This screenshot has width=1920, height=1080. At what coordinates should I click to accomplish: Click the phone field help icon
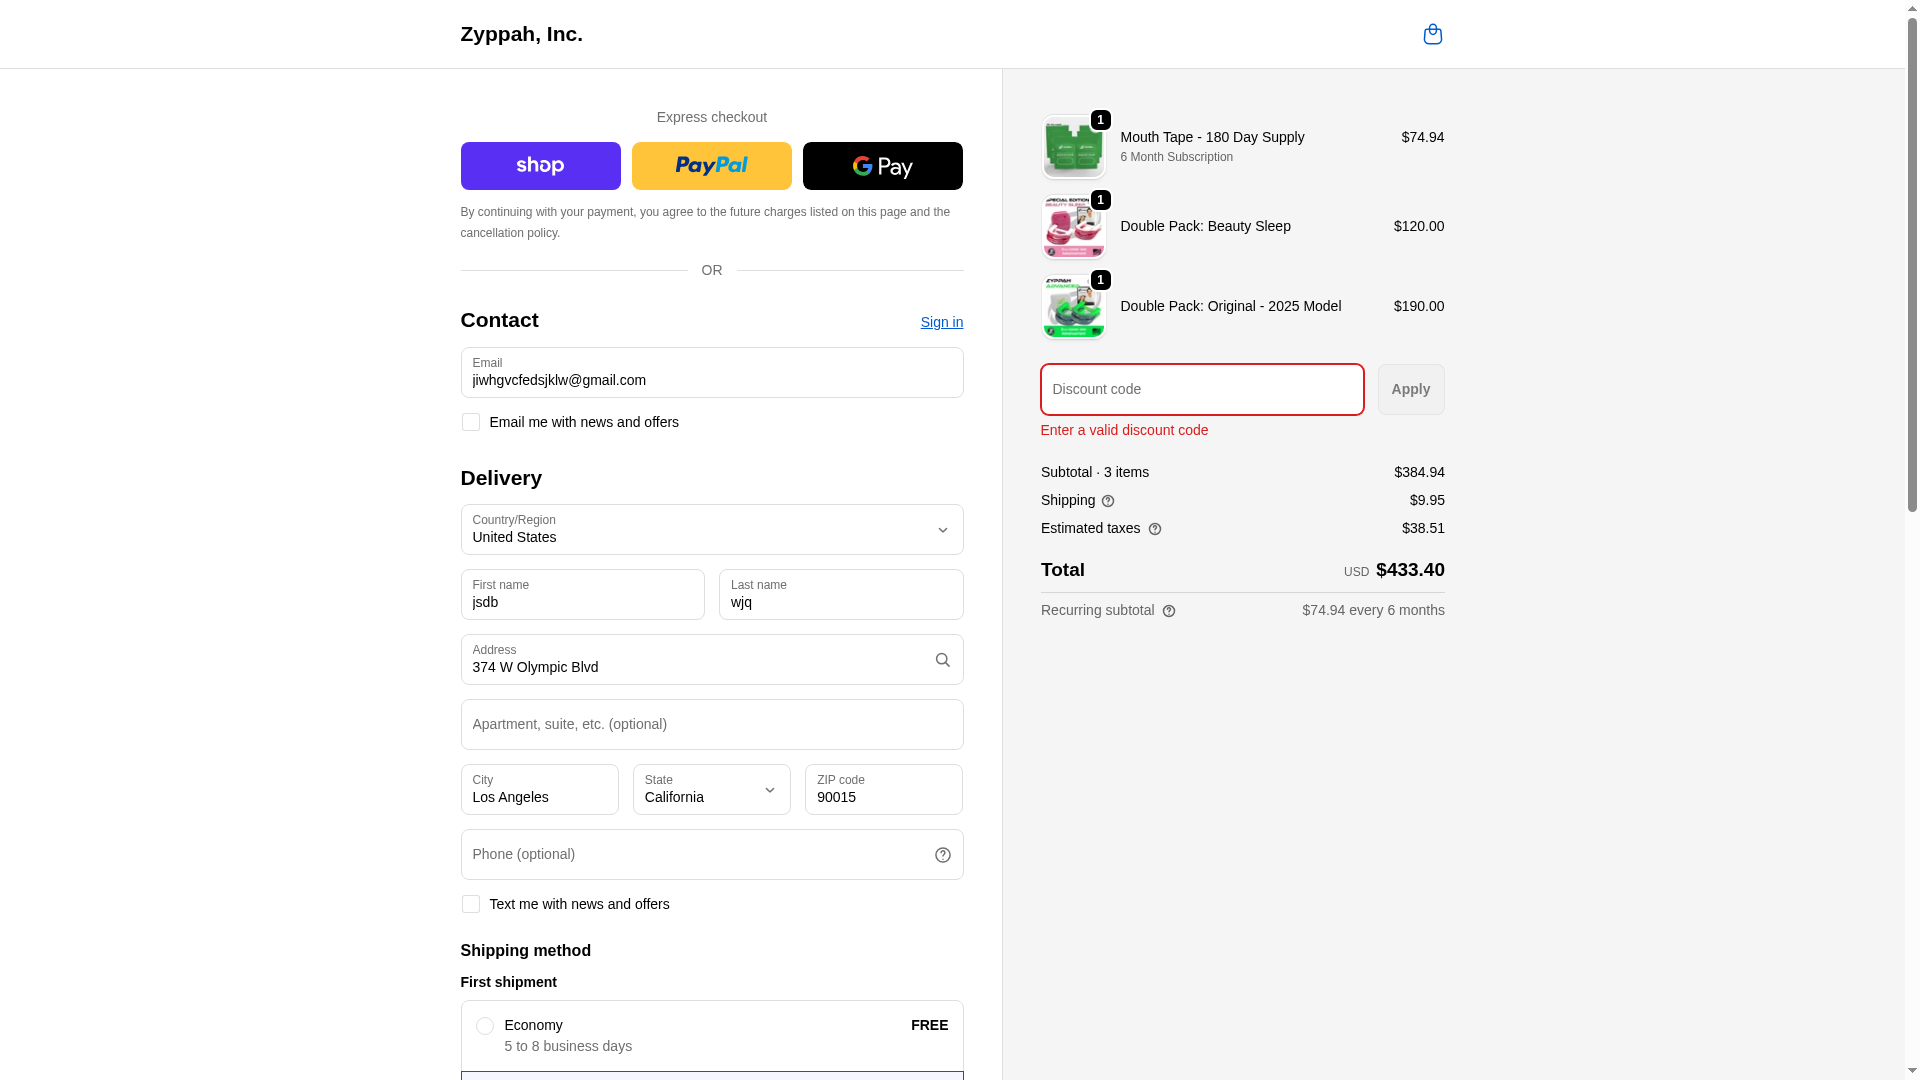[x=942, y=855]
